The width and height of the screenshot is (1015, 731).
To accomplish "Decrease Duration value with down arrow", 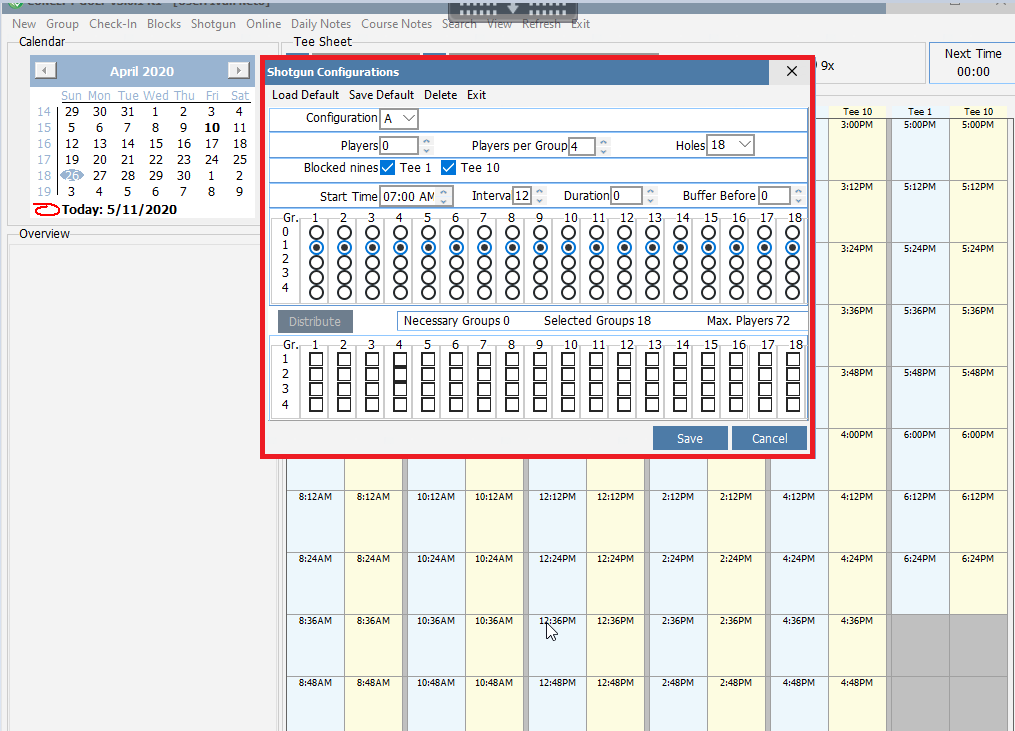I will [x=651, y=201].
